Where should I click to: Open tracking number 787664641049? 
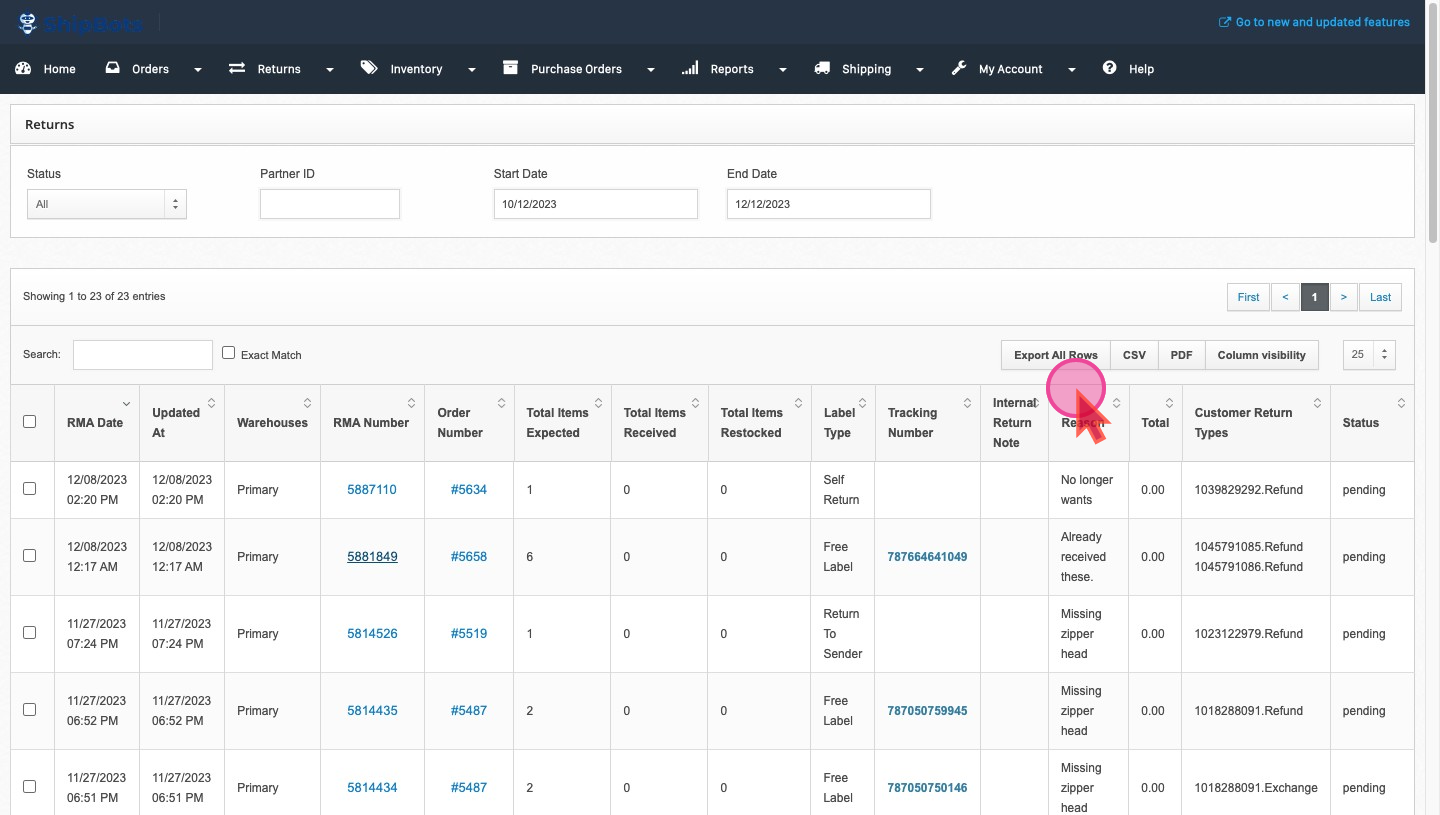tap(927, 557)
